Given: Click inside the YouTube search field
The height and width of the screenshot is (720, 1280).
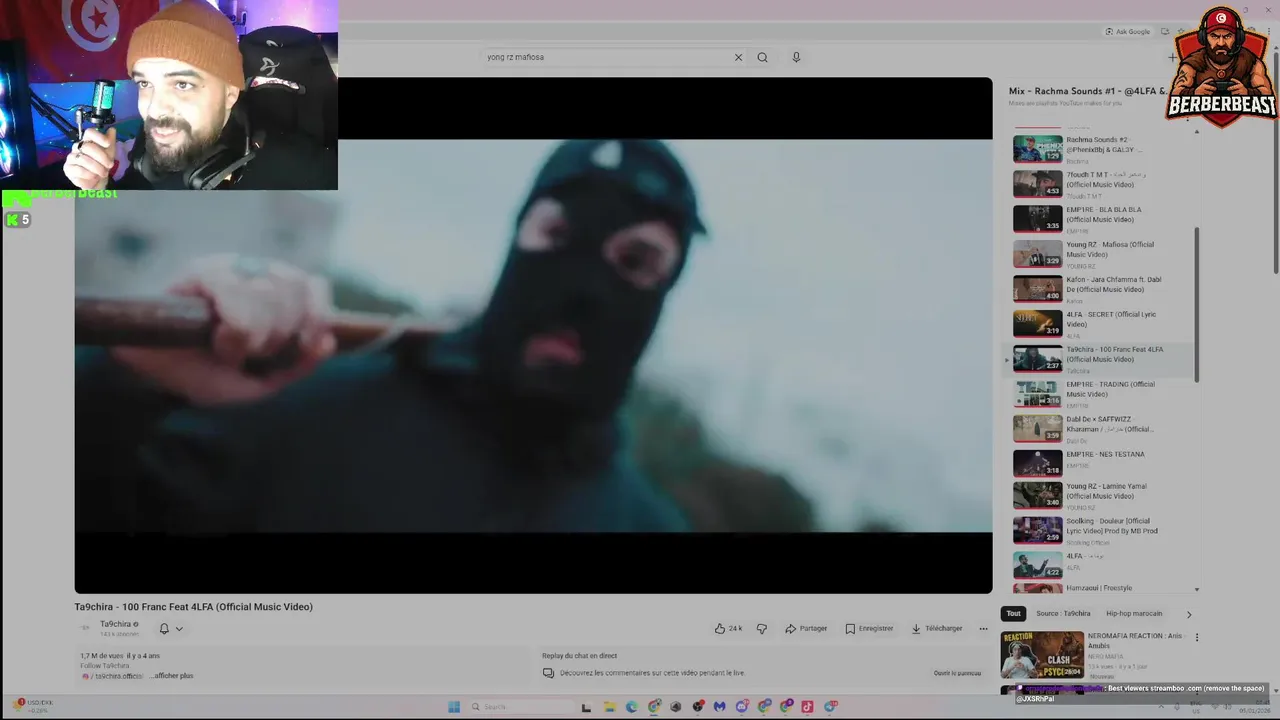Looking at the screenshot, I should [606, 57].
